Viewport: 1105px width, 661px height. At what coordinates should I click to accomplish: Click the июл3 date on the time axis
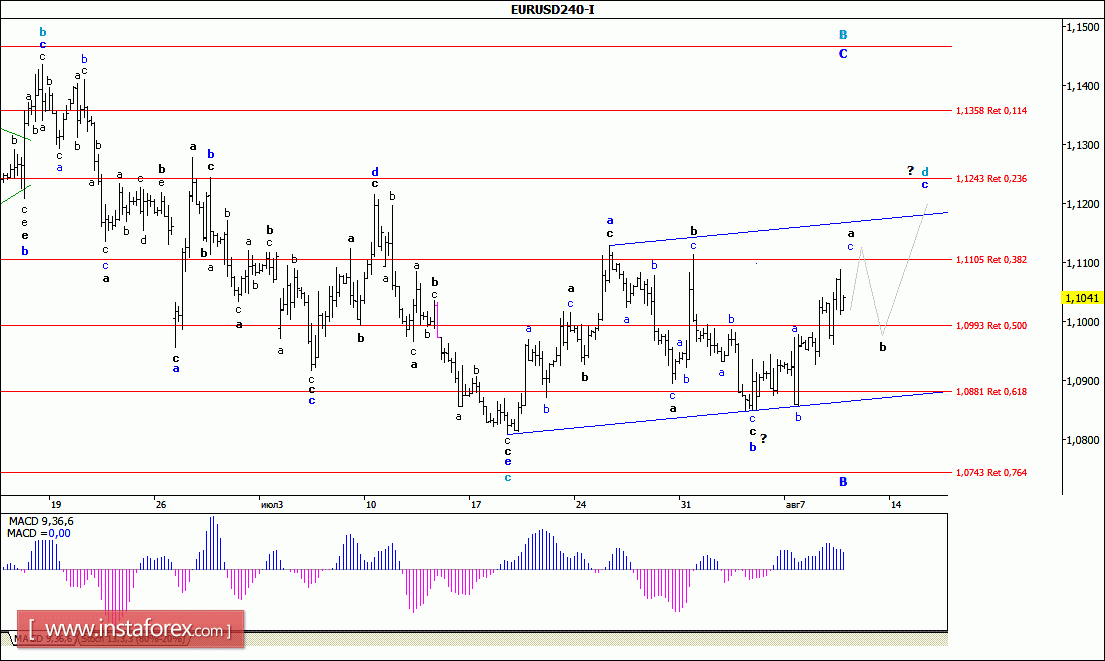(270, 505)
